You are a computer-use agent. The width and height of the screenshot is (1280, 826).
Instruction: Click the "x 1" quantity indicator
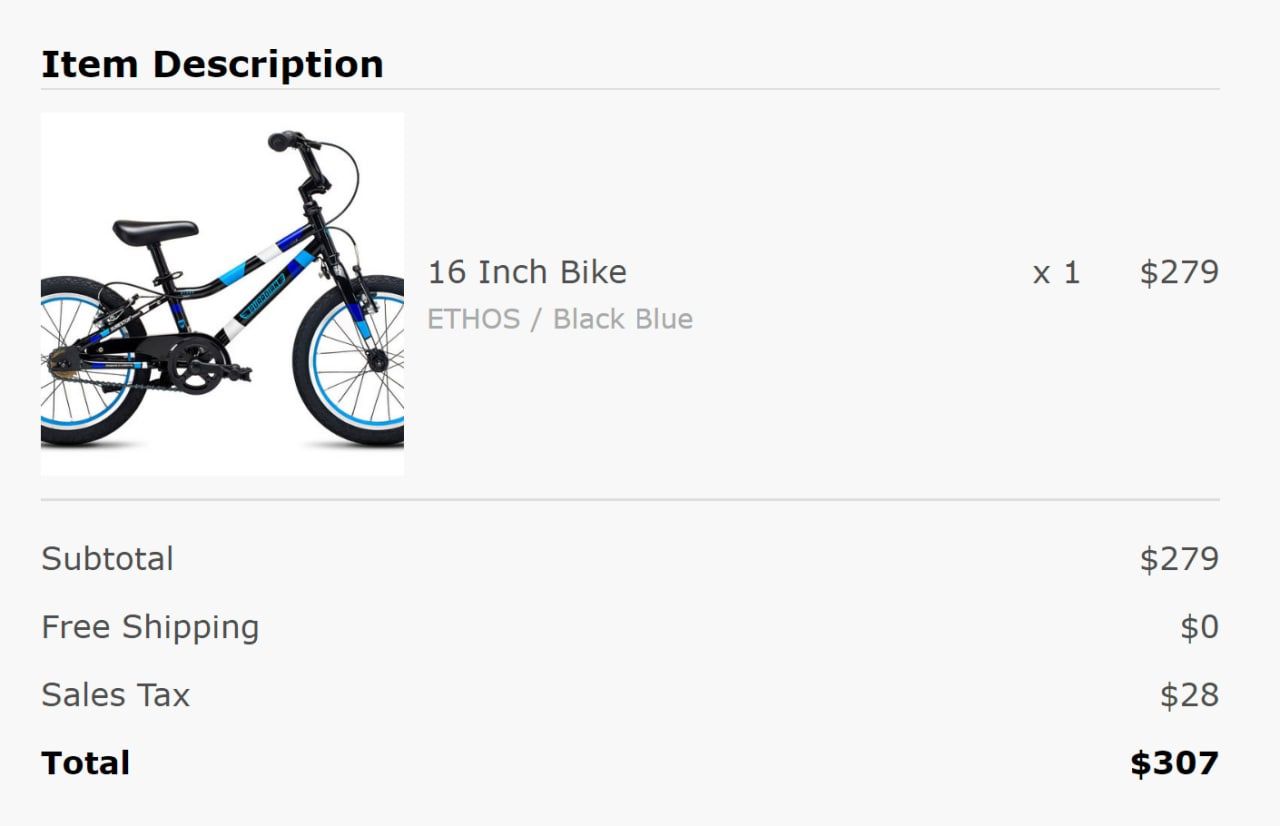[1056, 272]
